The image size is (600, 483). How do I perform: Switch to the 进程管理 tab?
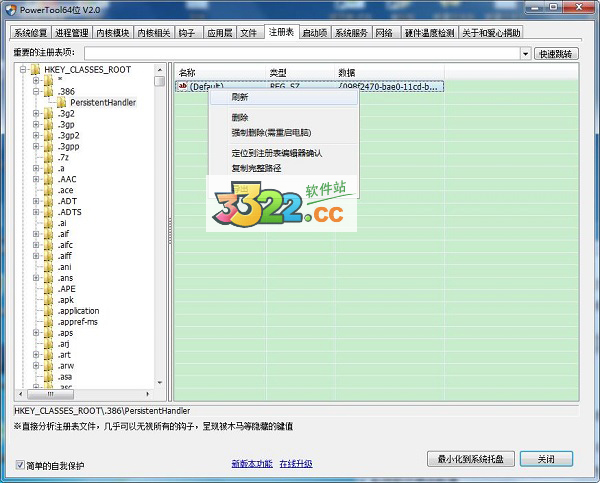tap(72, 33)
